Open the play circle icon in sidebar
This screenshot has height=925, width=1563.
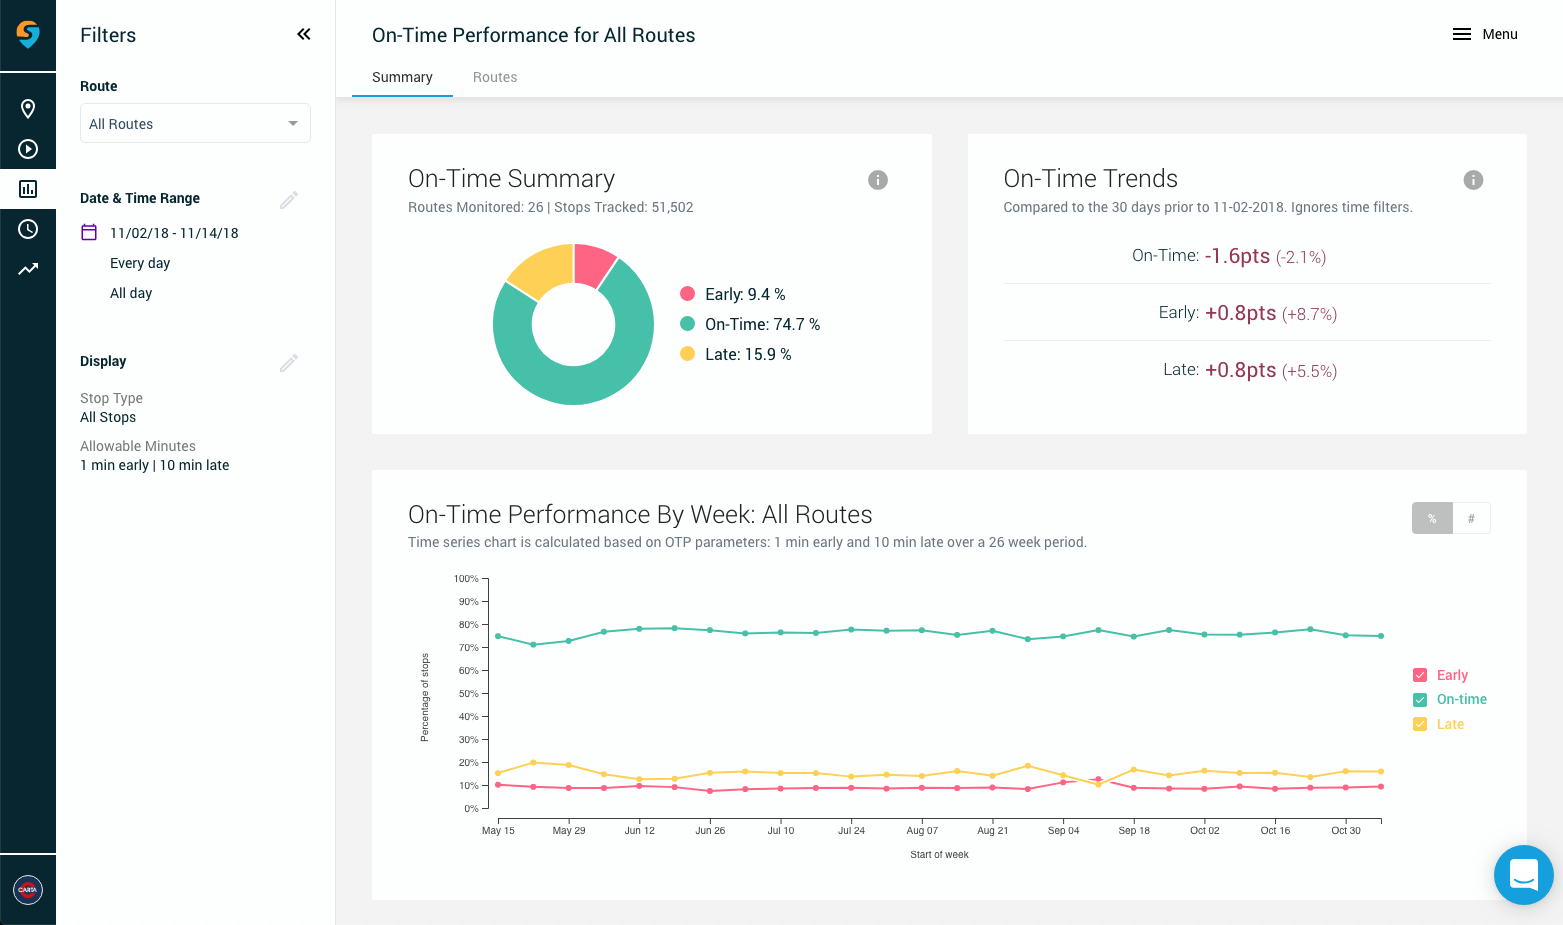click(x=28, y=149)
